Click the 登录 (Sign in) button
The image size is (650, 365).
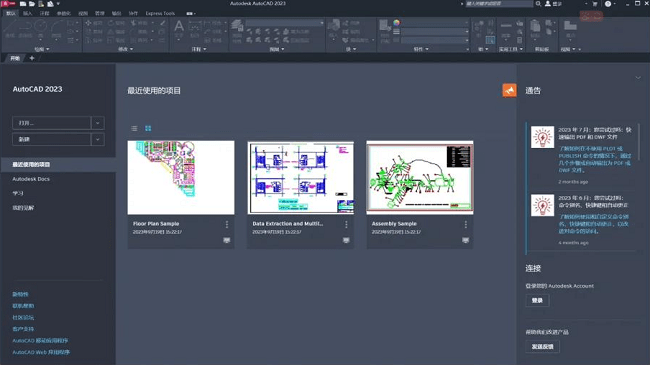[537, 300]
